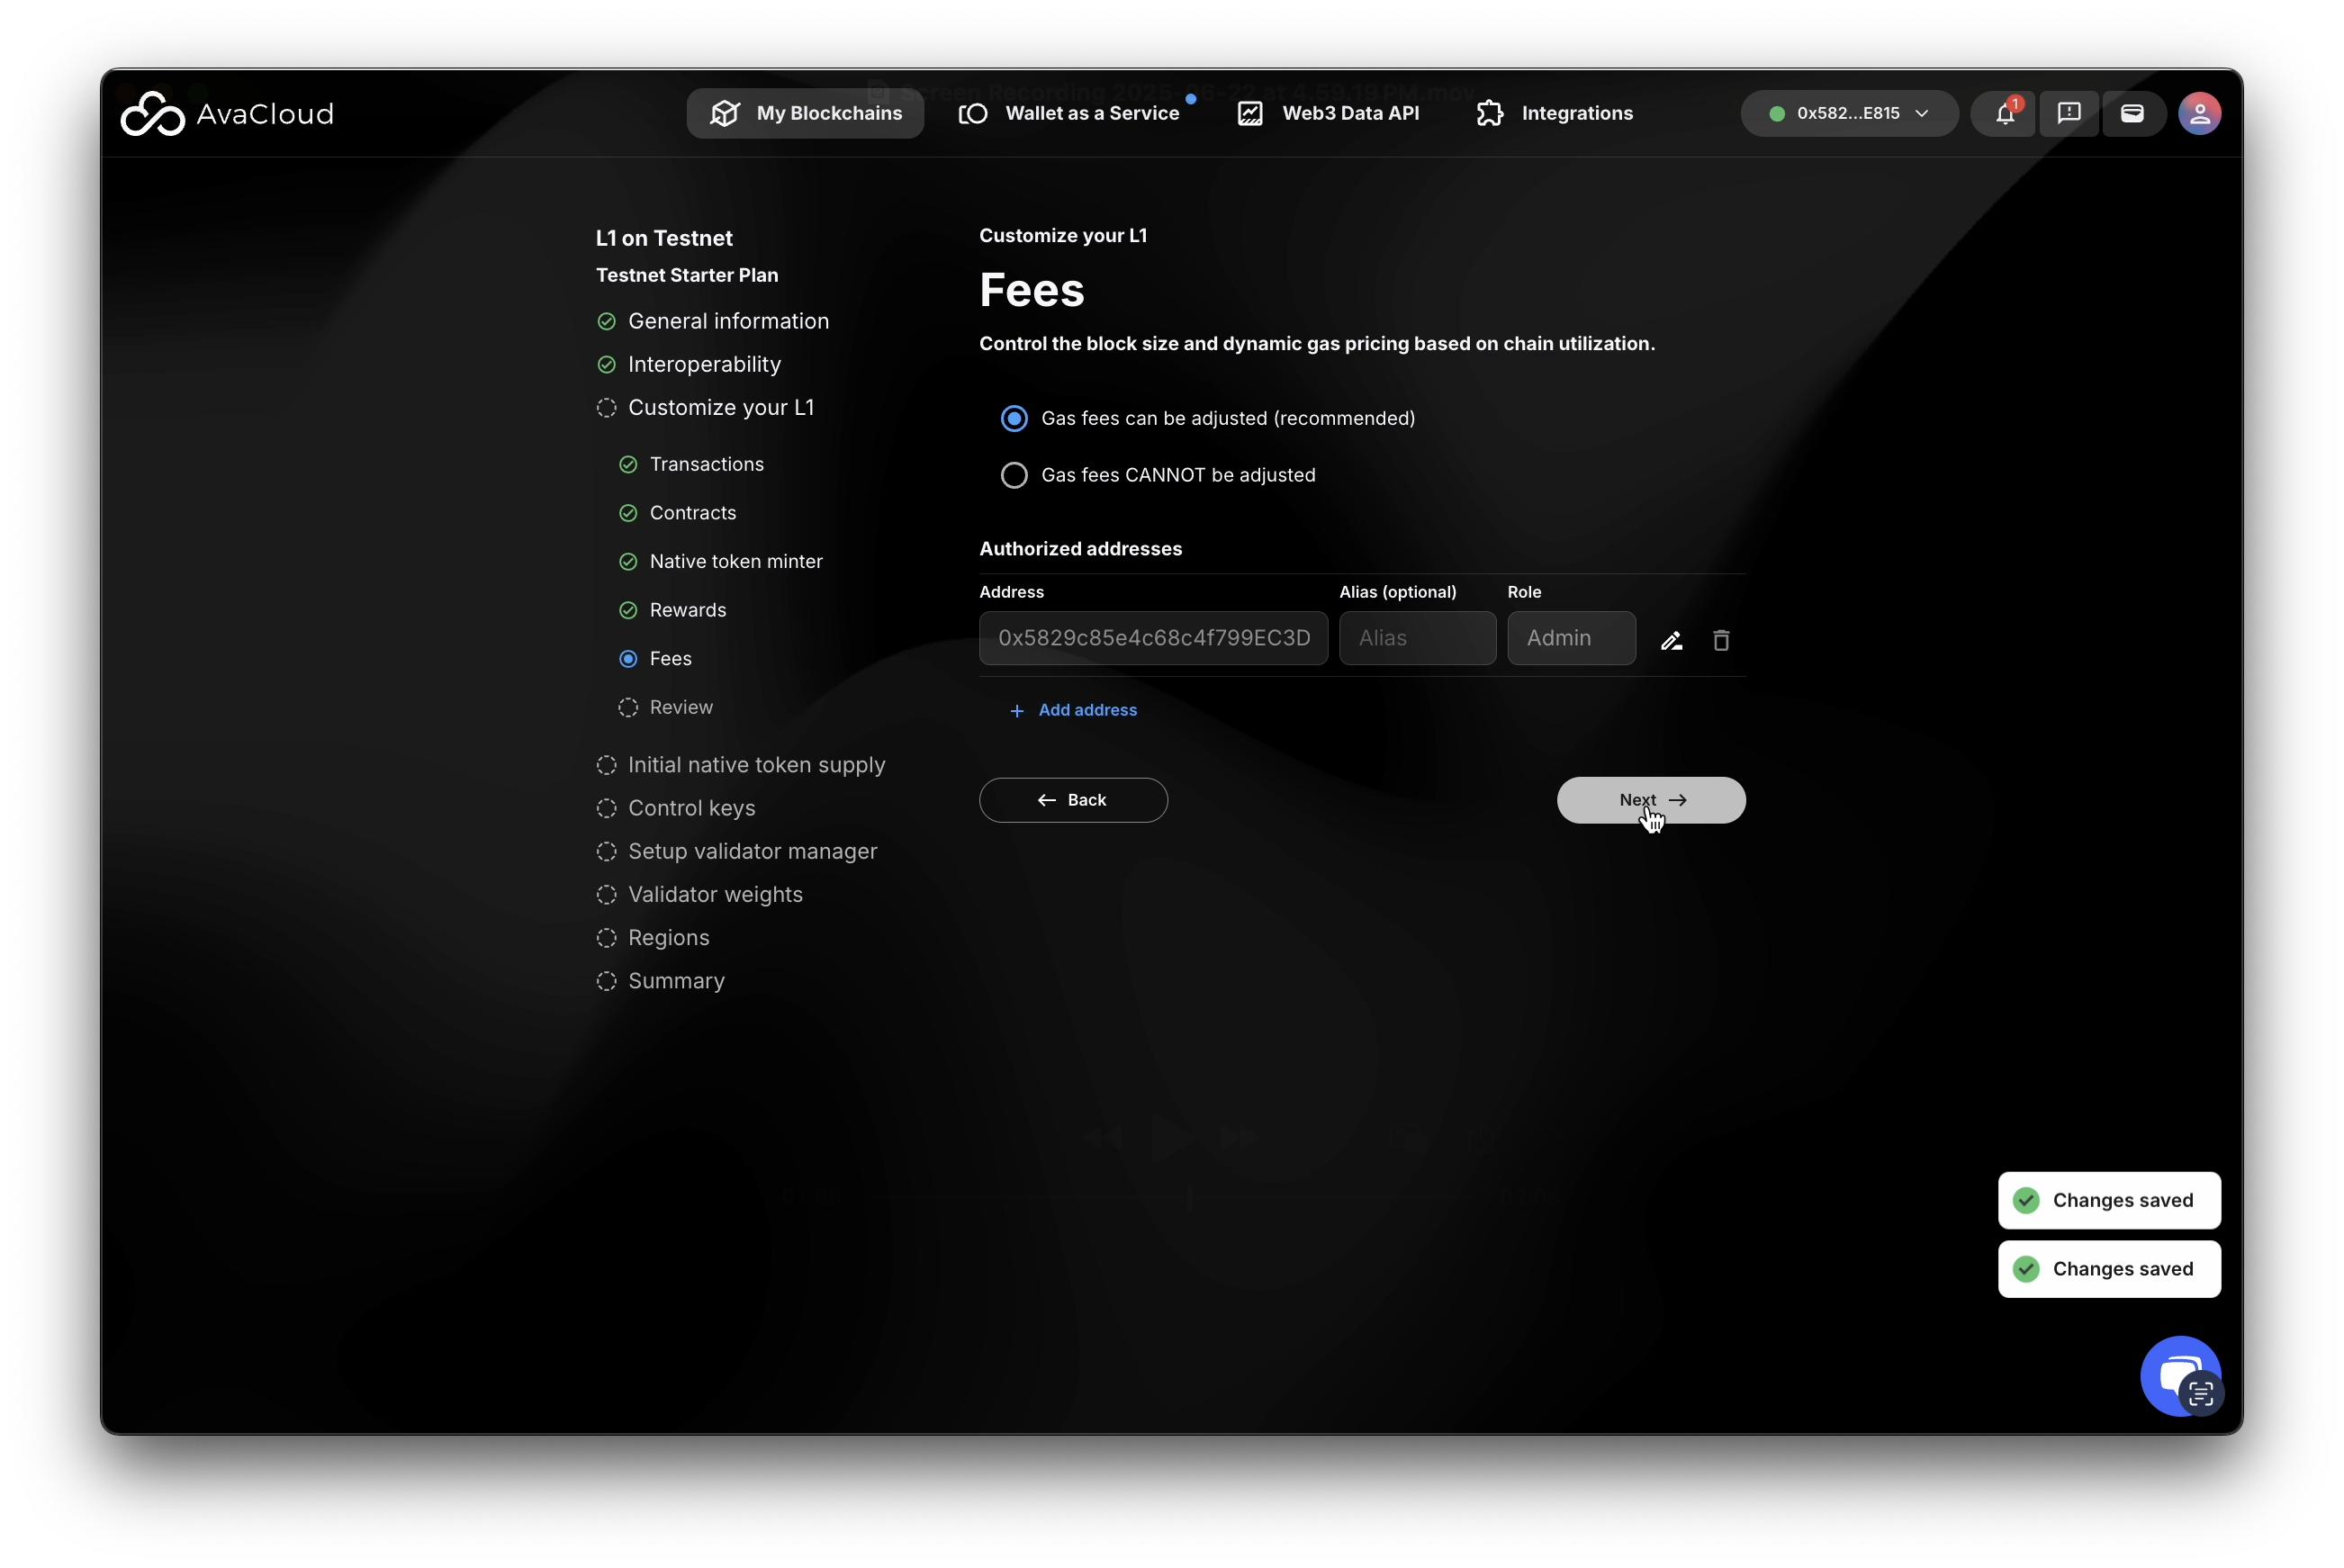Viewport: 2344px width, 1568px height.
Task: Open the billing card icon
Action: [2132, 114]
